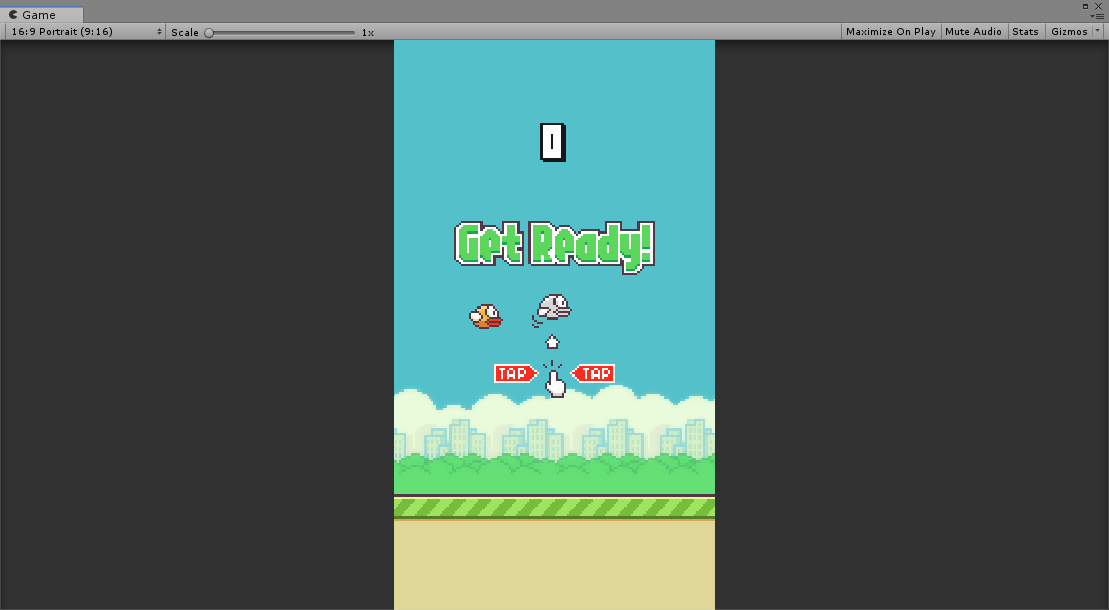This screenshot has height=610, width=1109.
Task: Click the Get Ready! banner
Action: (x=554, y=246)
